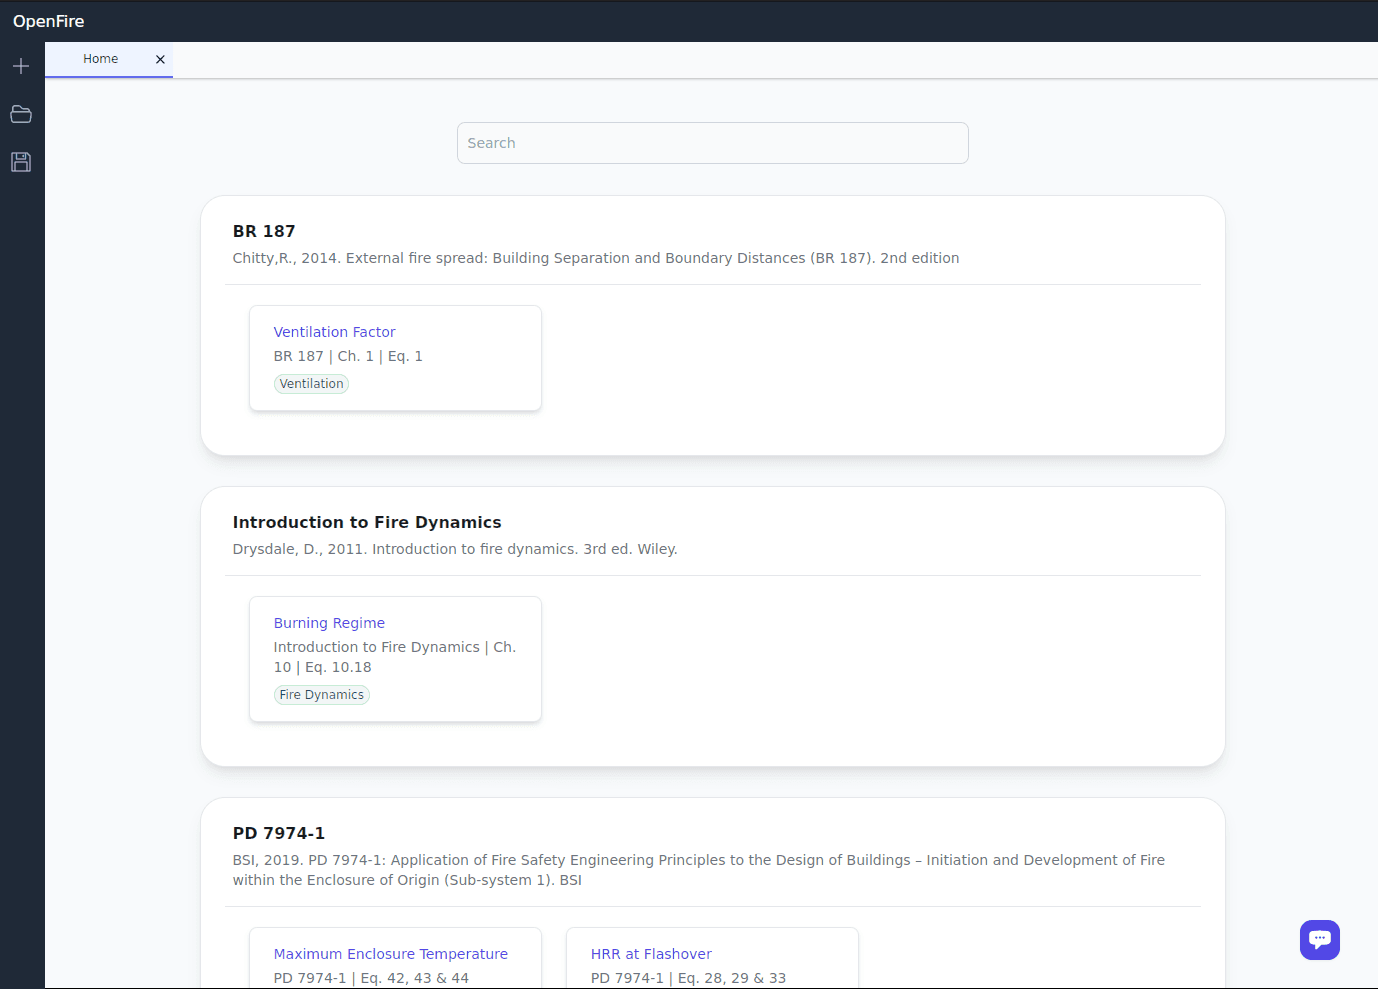This screenshot has width=1378, height=989.
Task: Click the BR 187 section heading
Action: [264, 231]
